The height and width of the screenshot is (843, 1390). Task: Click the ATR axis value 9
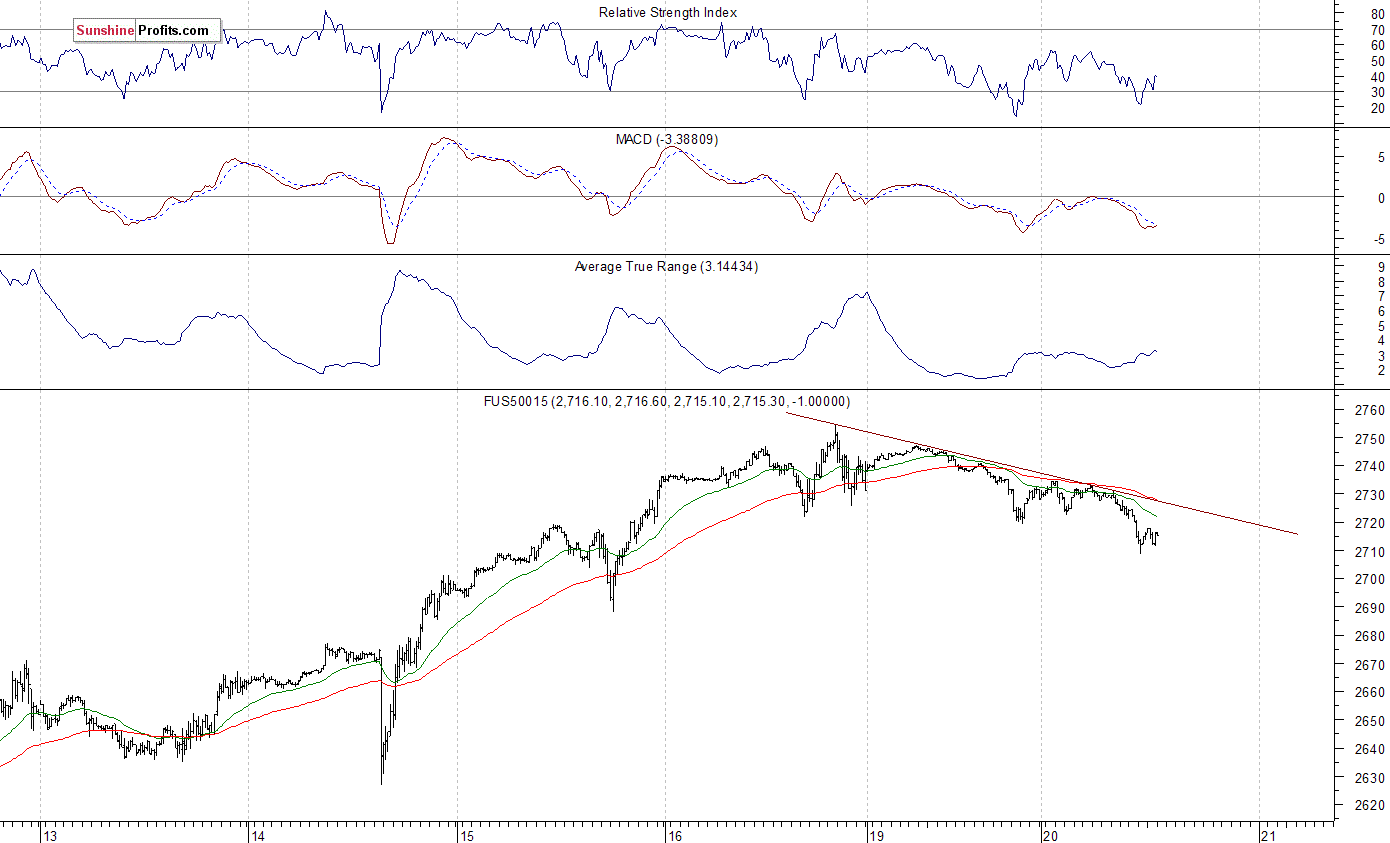[1381, 268]
